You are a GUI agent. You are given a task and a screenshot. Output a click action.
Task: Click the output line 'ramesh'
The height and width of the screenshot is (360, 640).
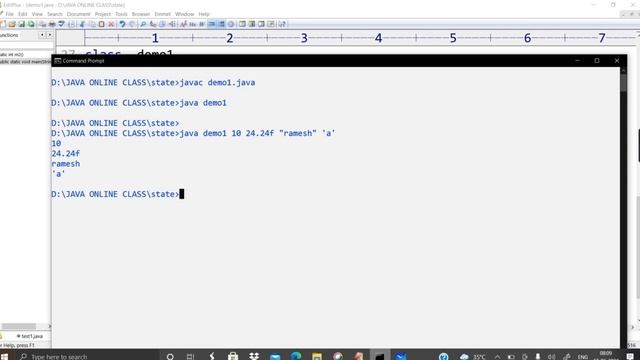pos(66,164)
